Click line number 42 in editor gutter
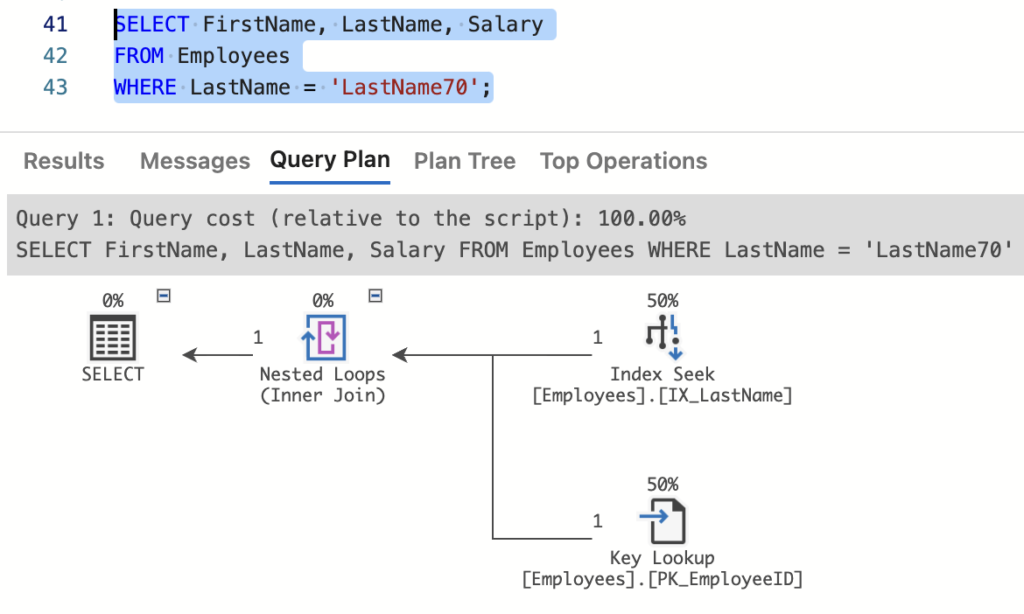Image resolution: width=1024 pixels, height=614 pixels. [56, 56]
